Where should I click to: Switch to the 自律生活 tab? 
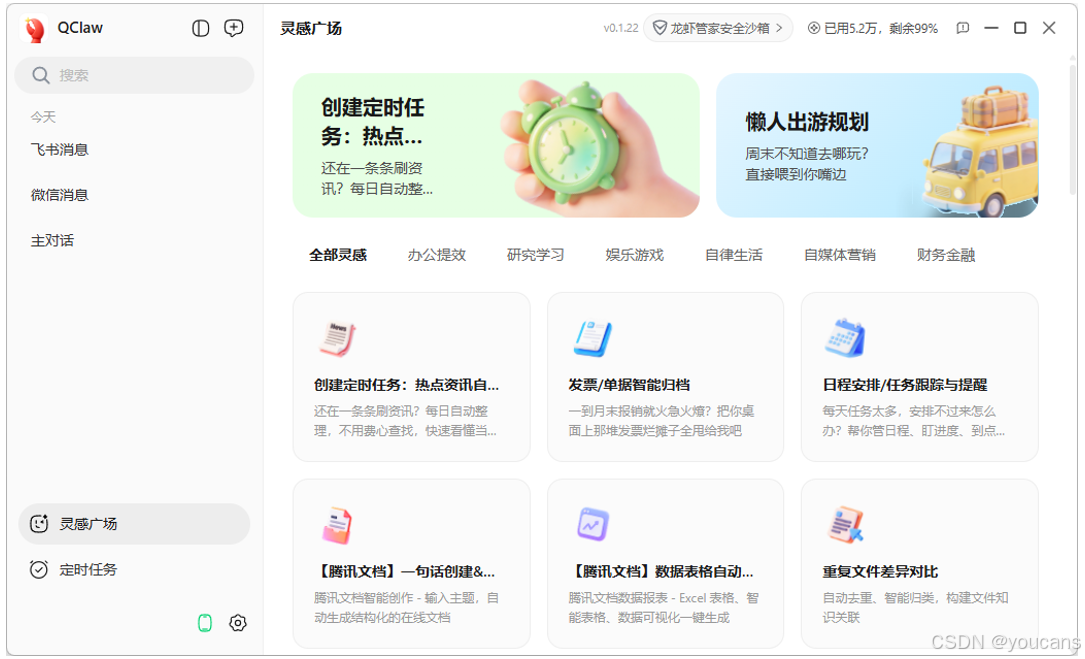click(x=733, y=255)
